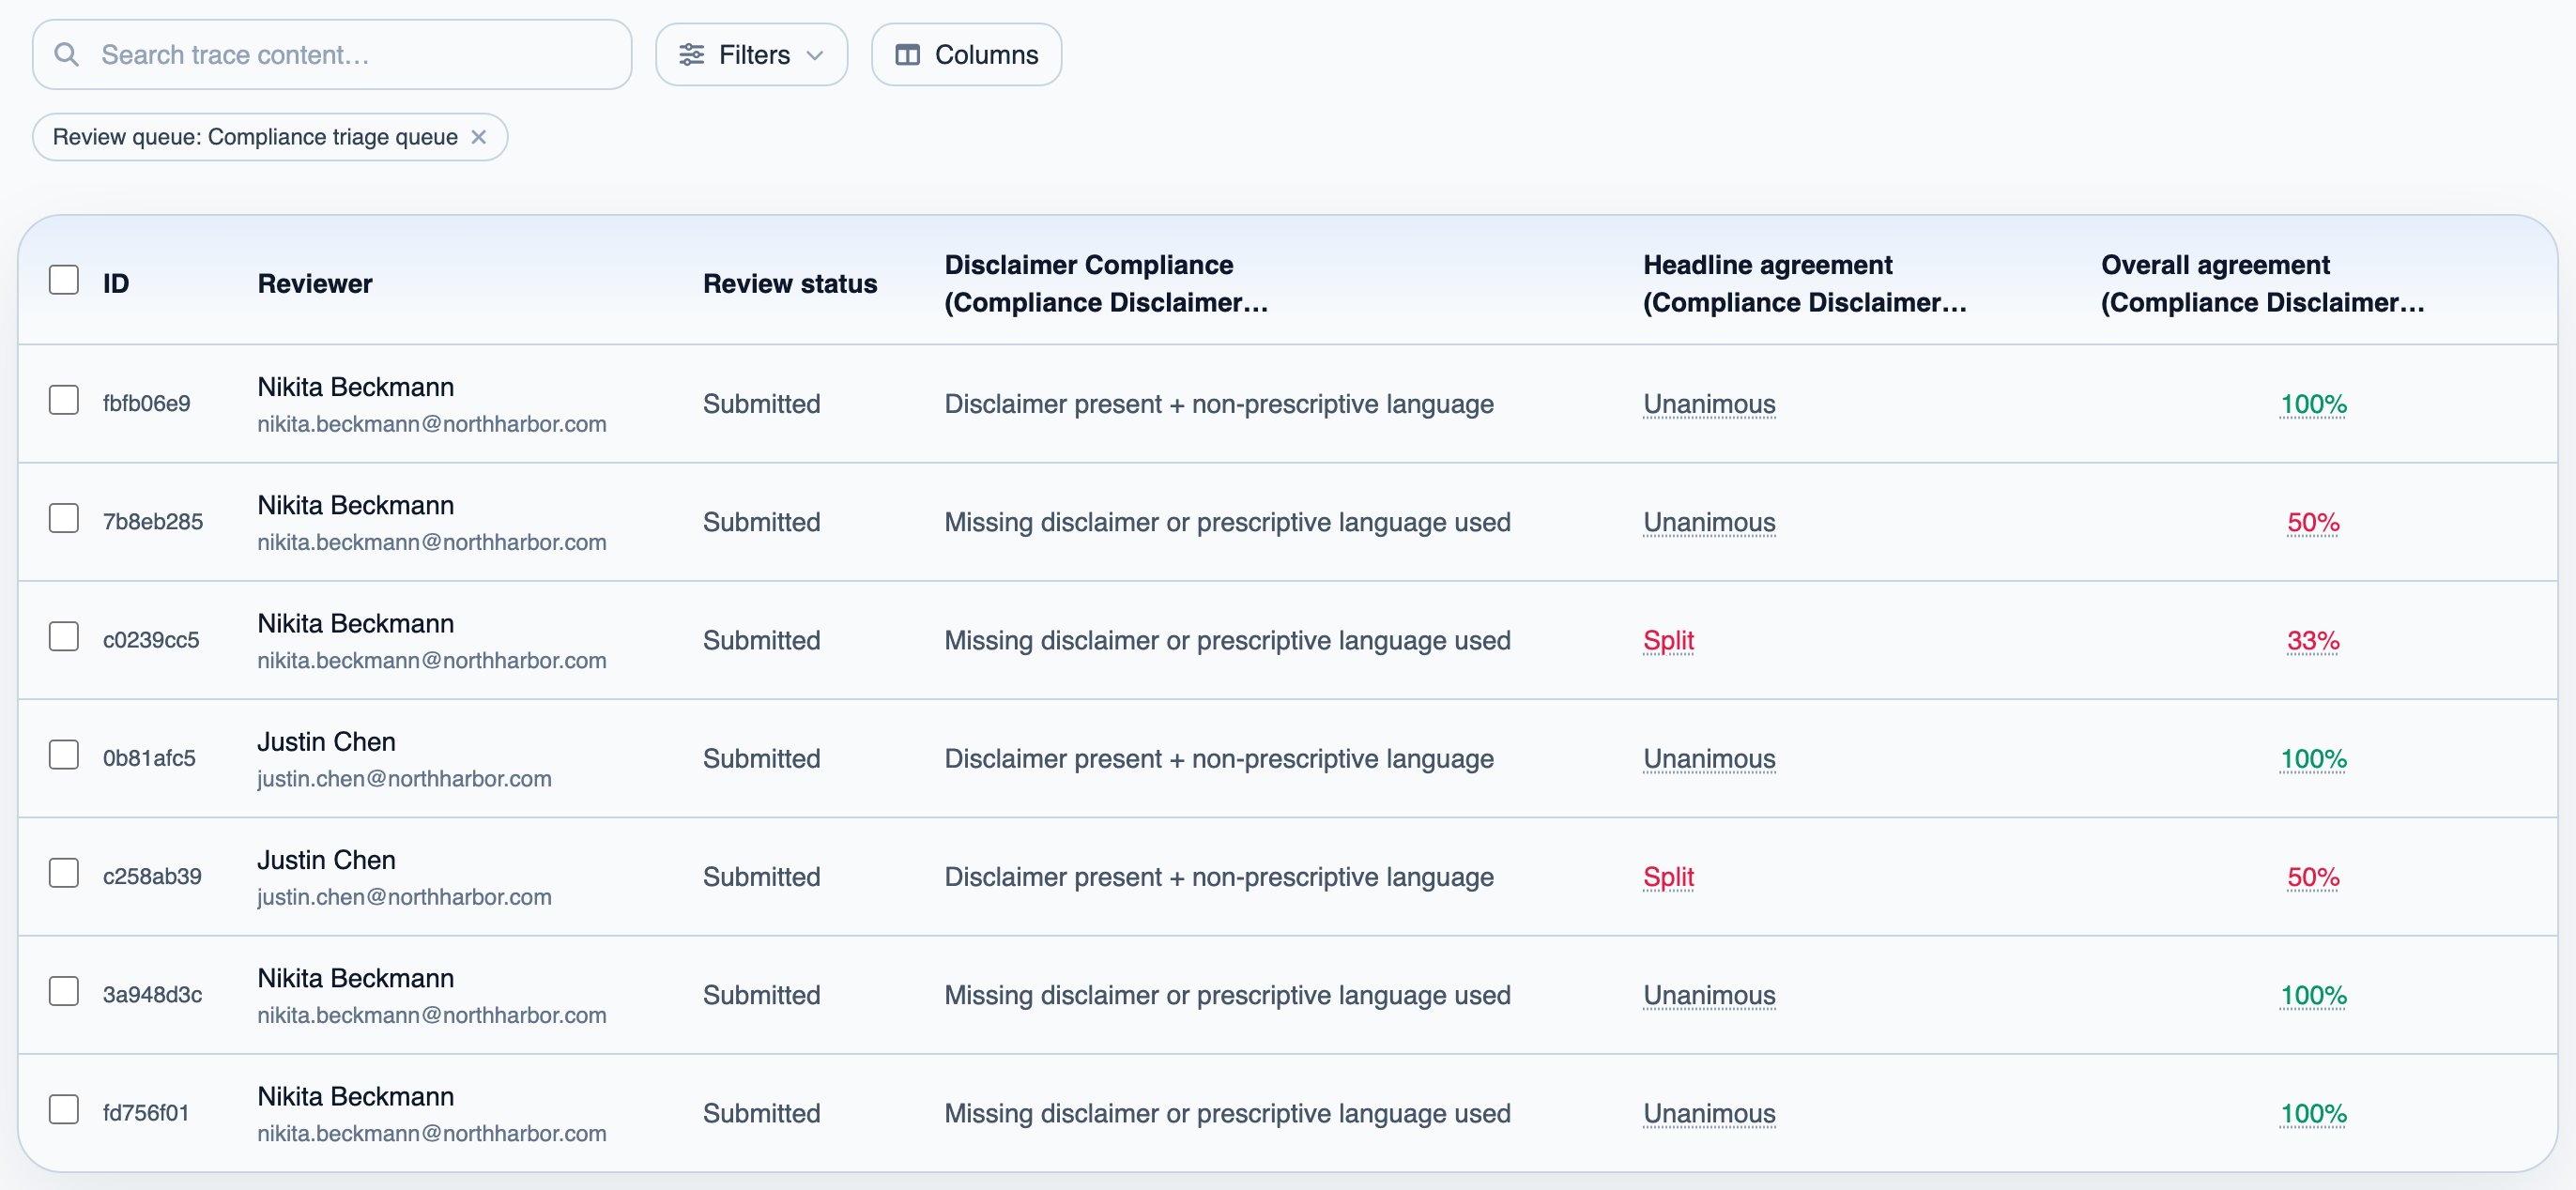Image resolution: width=2576 pixels, height=1190 pixels.
Task: Click trace ID 0b81afc5
Action: [149, 758]
